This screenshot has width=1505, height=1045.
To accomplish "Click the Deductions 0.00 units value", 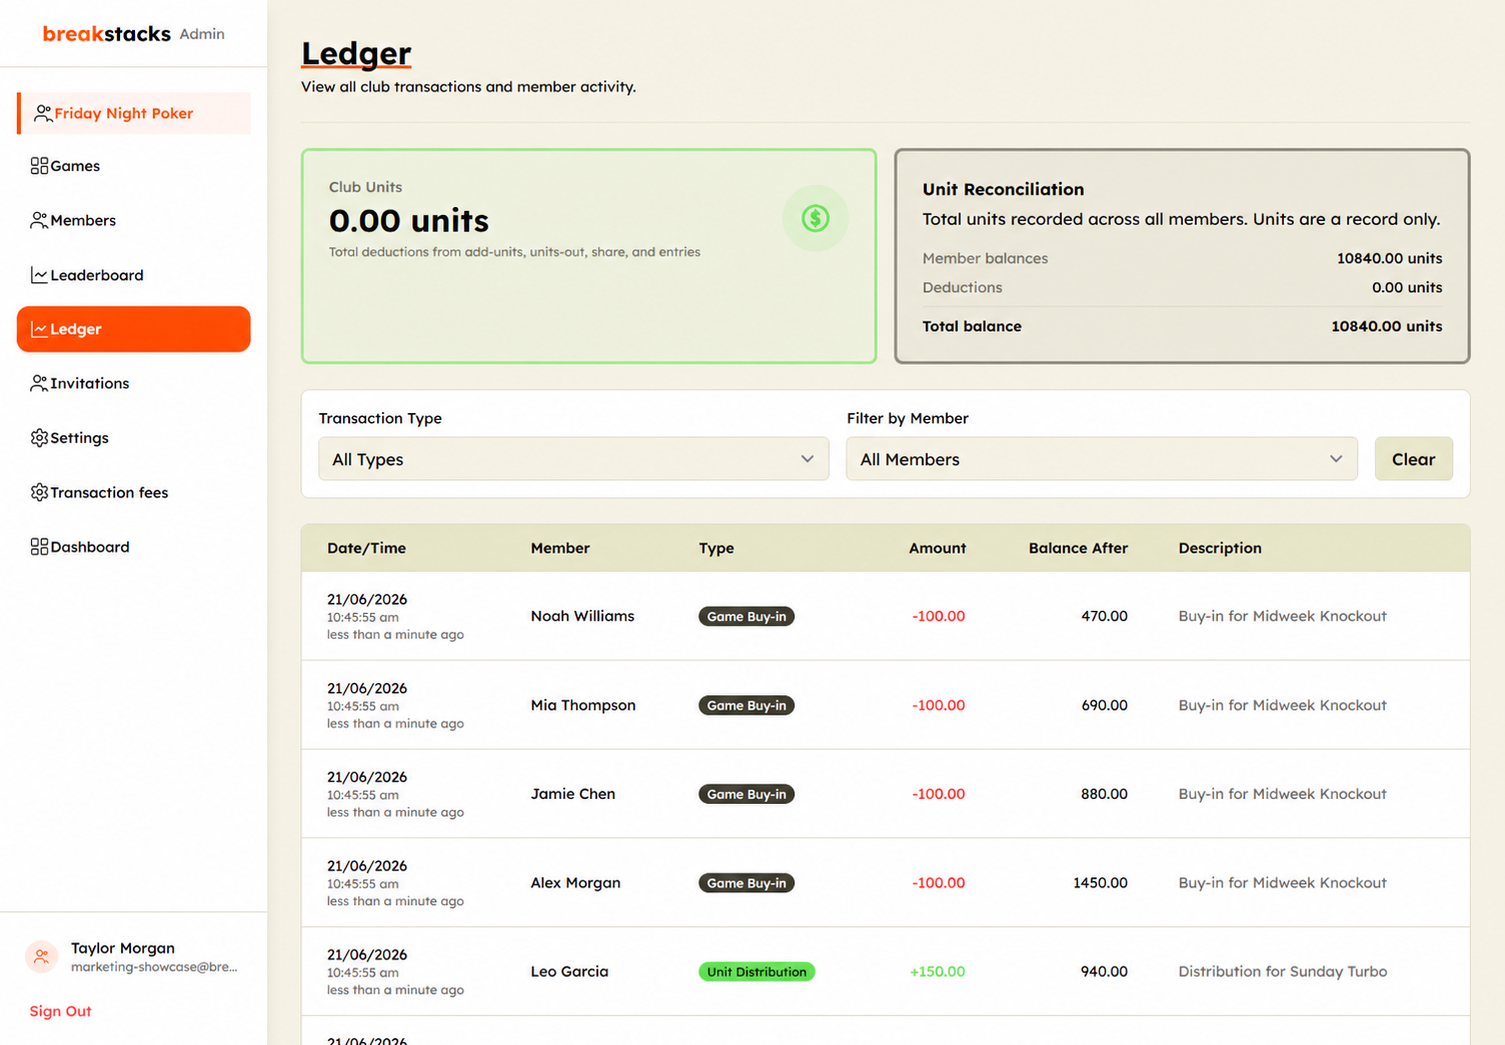I will coord(1407,287).
